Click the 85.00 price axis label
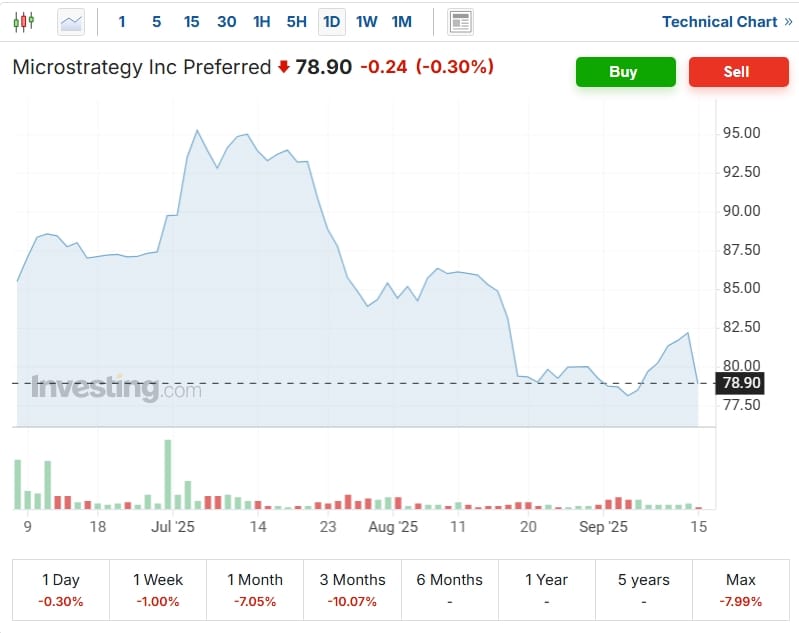 click(x=741, y=288)
